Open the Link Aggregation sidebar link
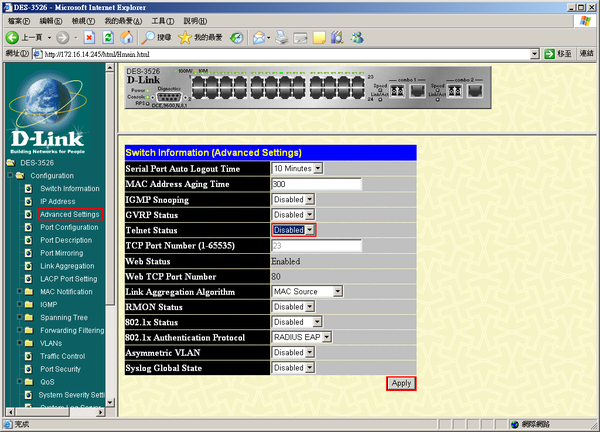 click(x=67, y=266)
